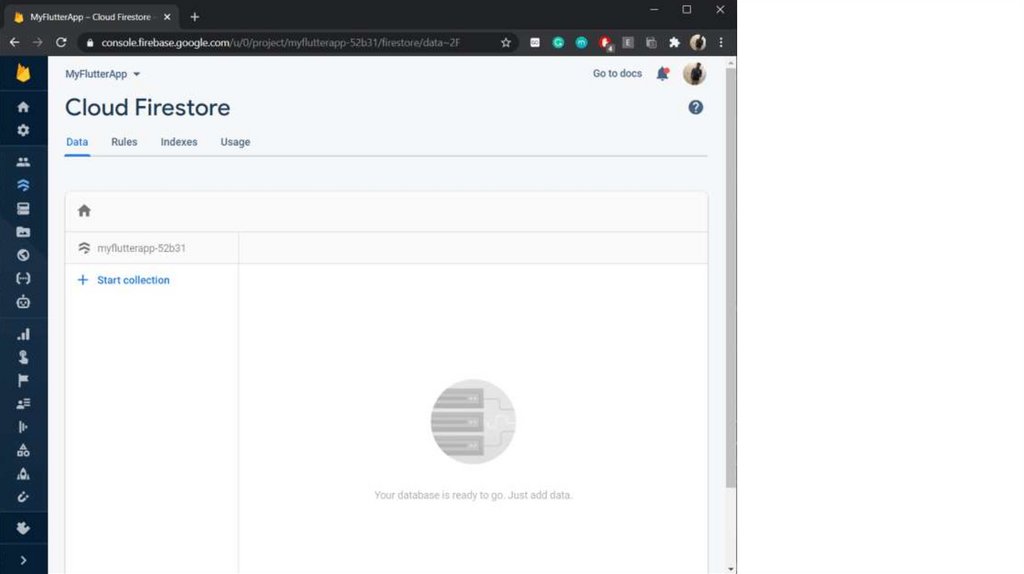Click the help question mark icon
1024x574 pixels.
[696, 108]
